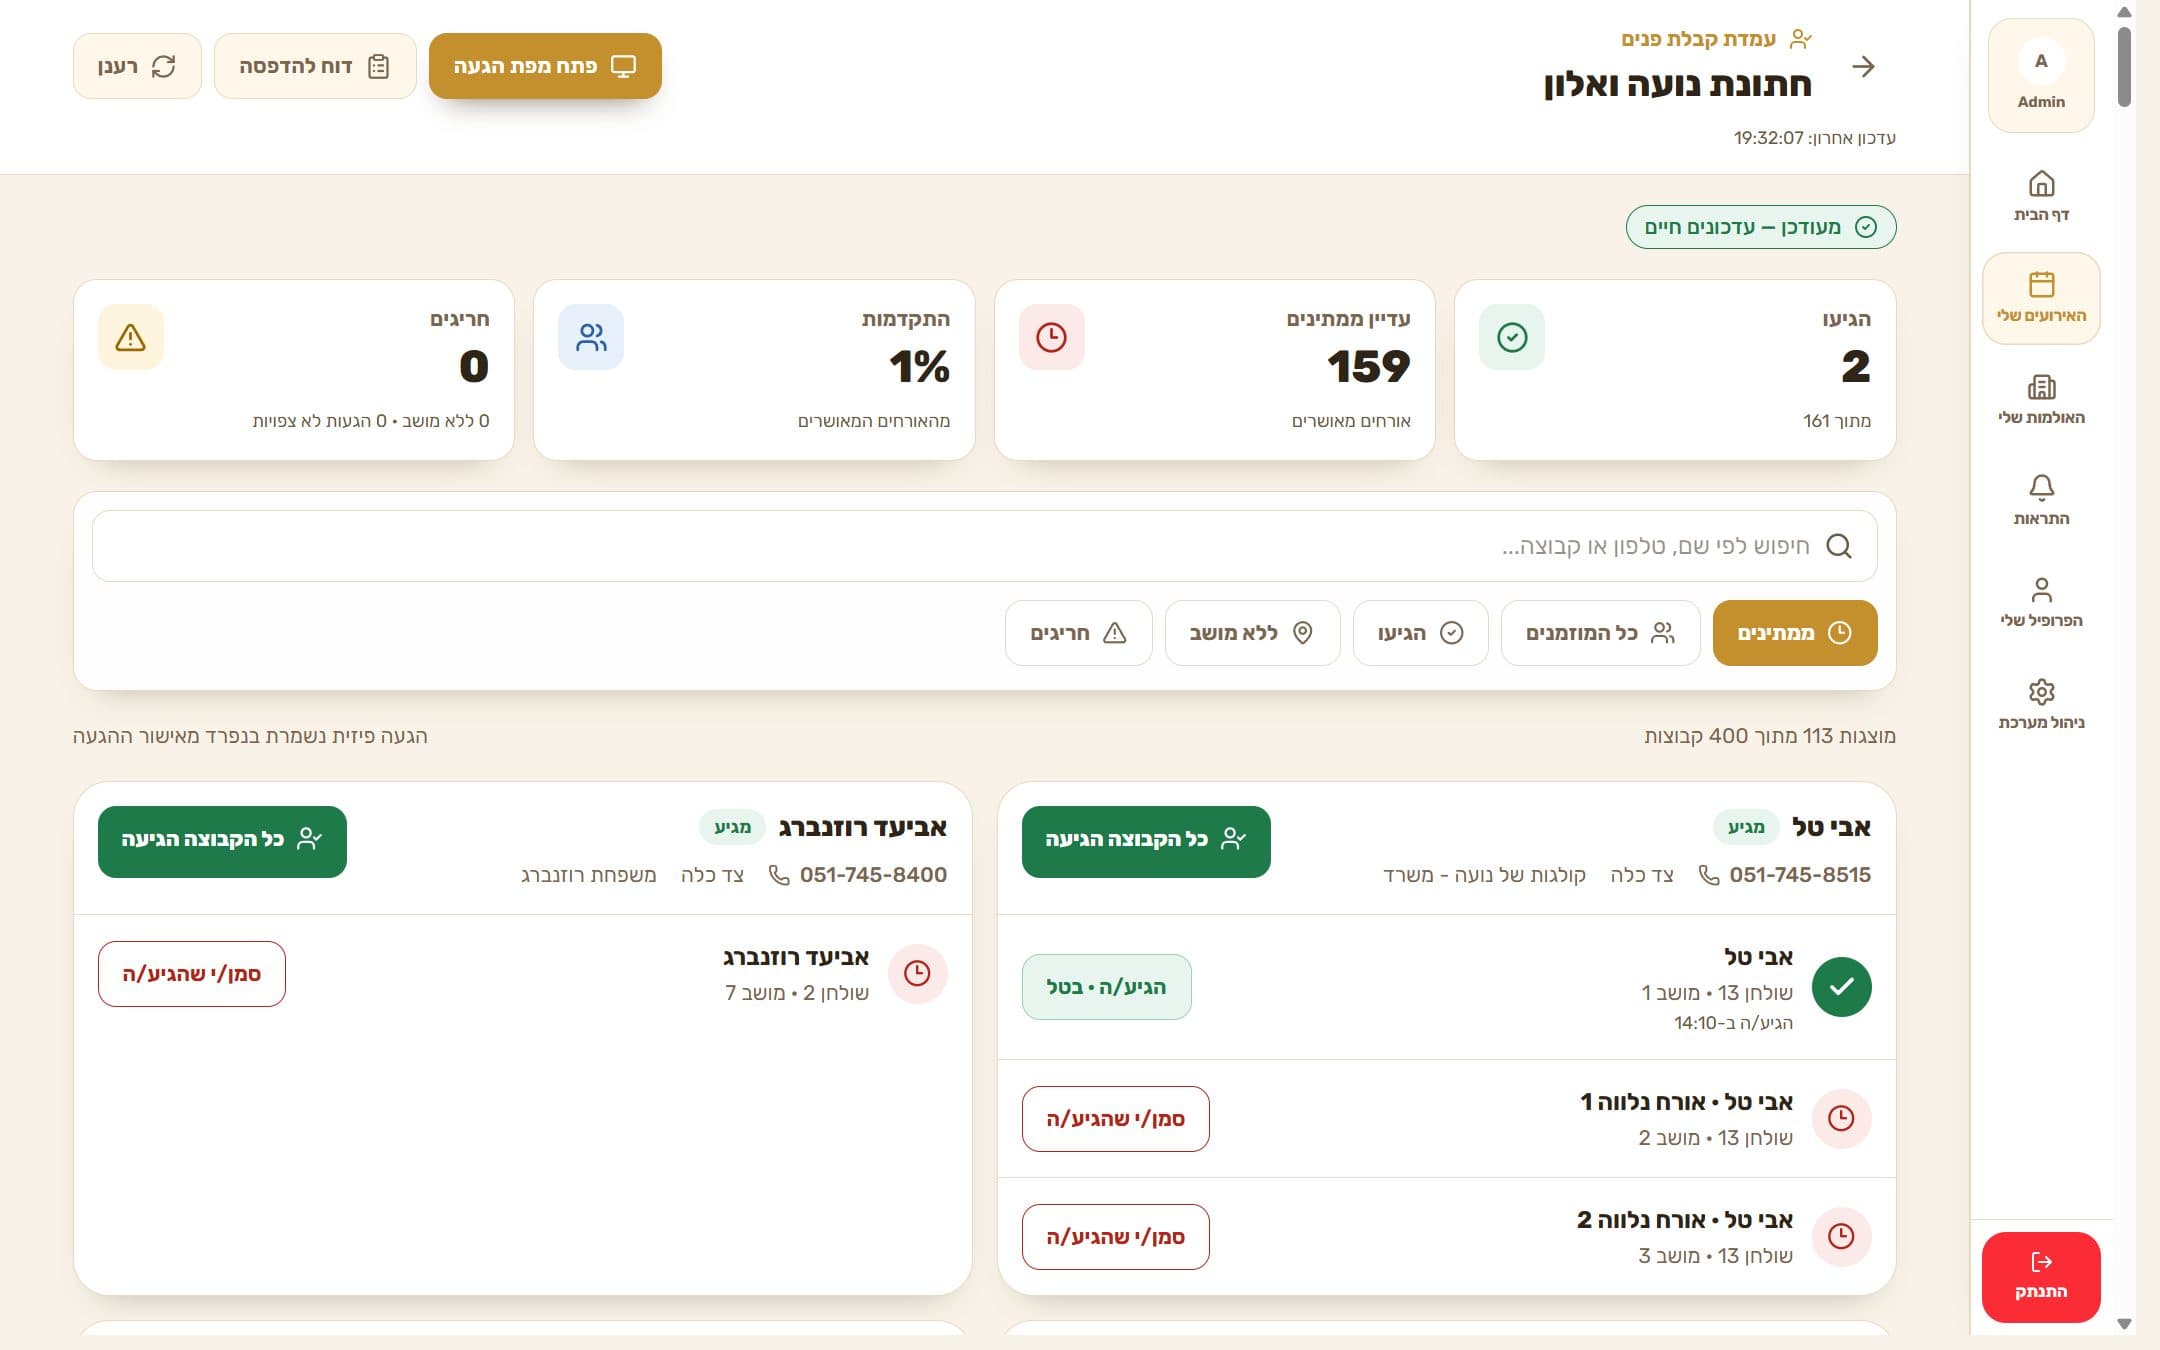Click the clock status icon beside אביעד רוזנברג
This screenshot has width=2160, height=1350.
tap(917, 973)
